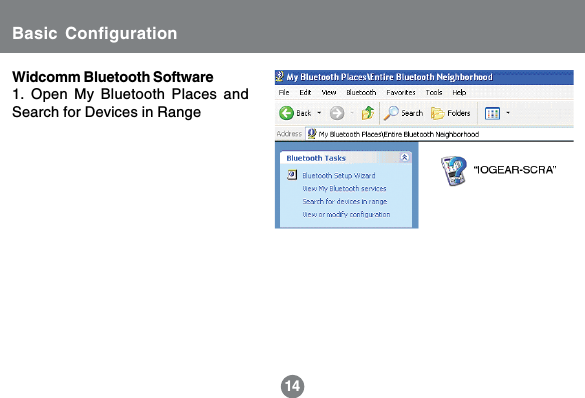Click the address bar path field
Screen dimensions: 585x398
[439, 134]
